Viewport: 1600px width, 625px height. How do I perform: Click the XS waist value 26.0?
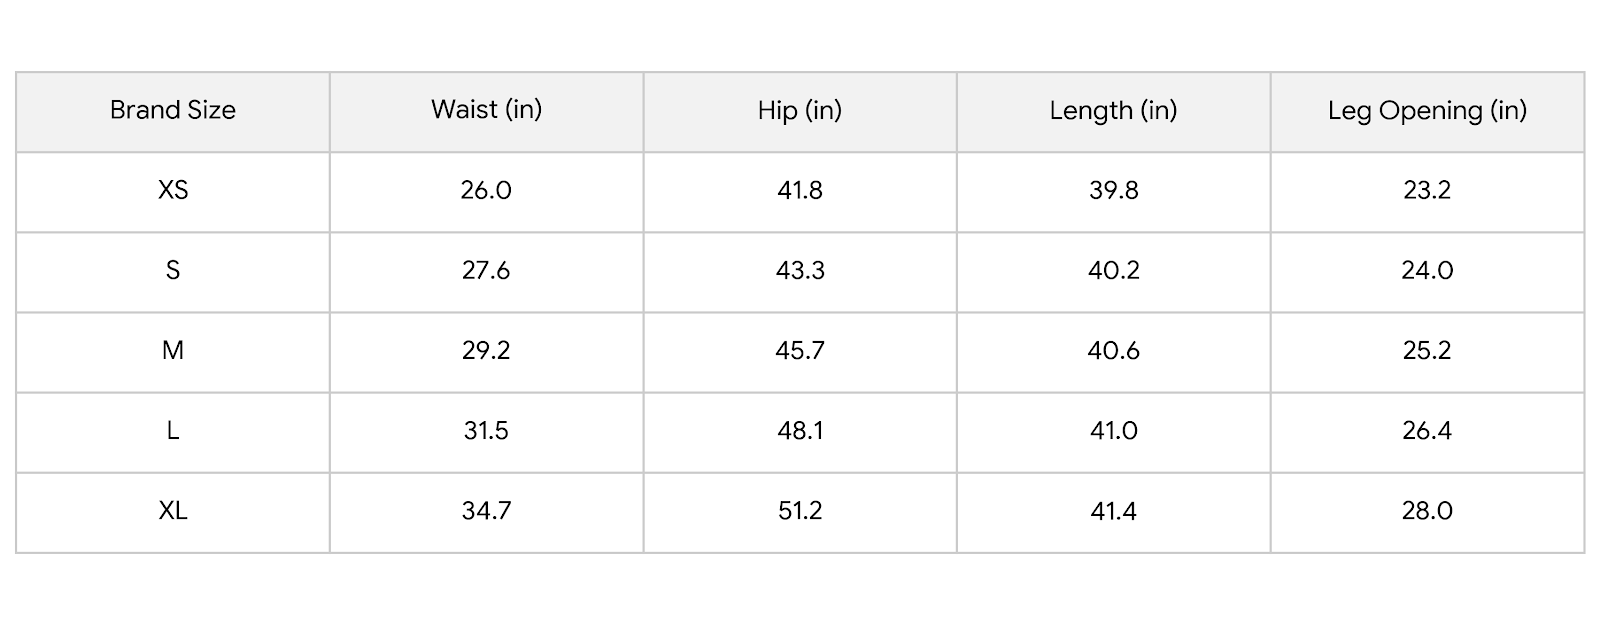pyautogui.click(x=486, y=190)
